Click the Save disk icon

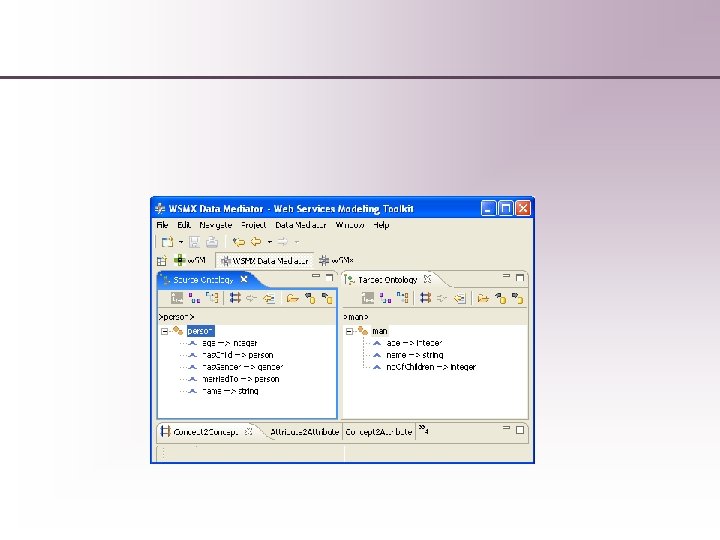(194, 242)
